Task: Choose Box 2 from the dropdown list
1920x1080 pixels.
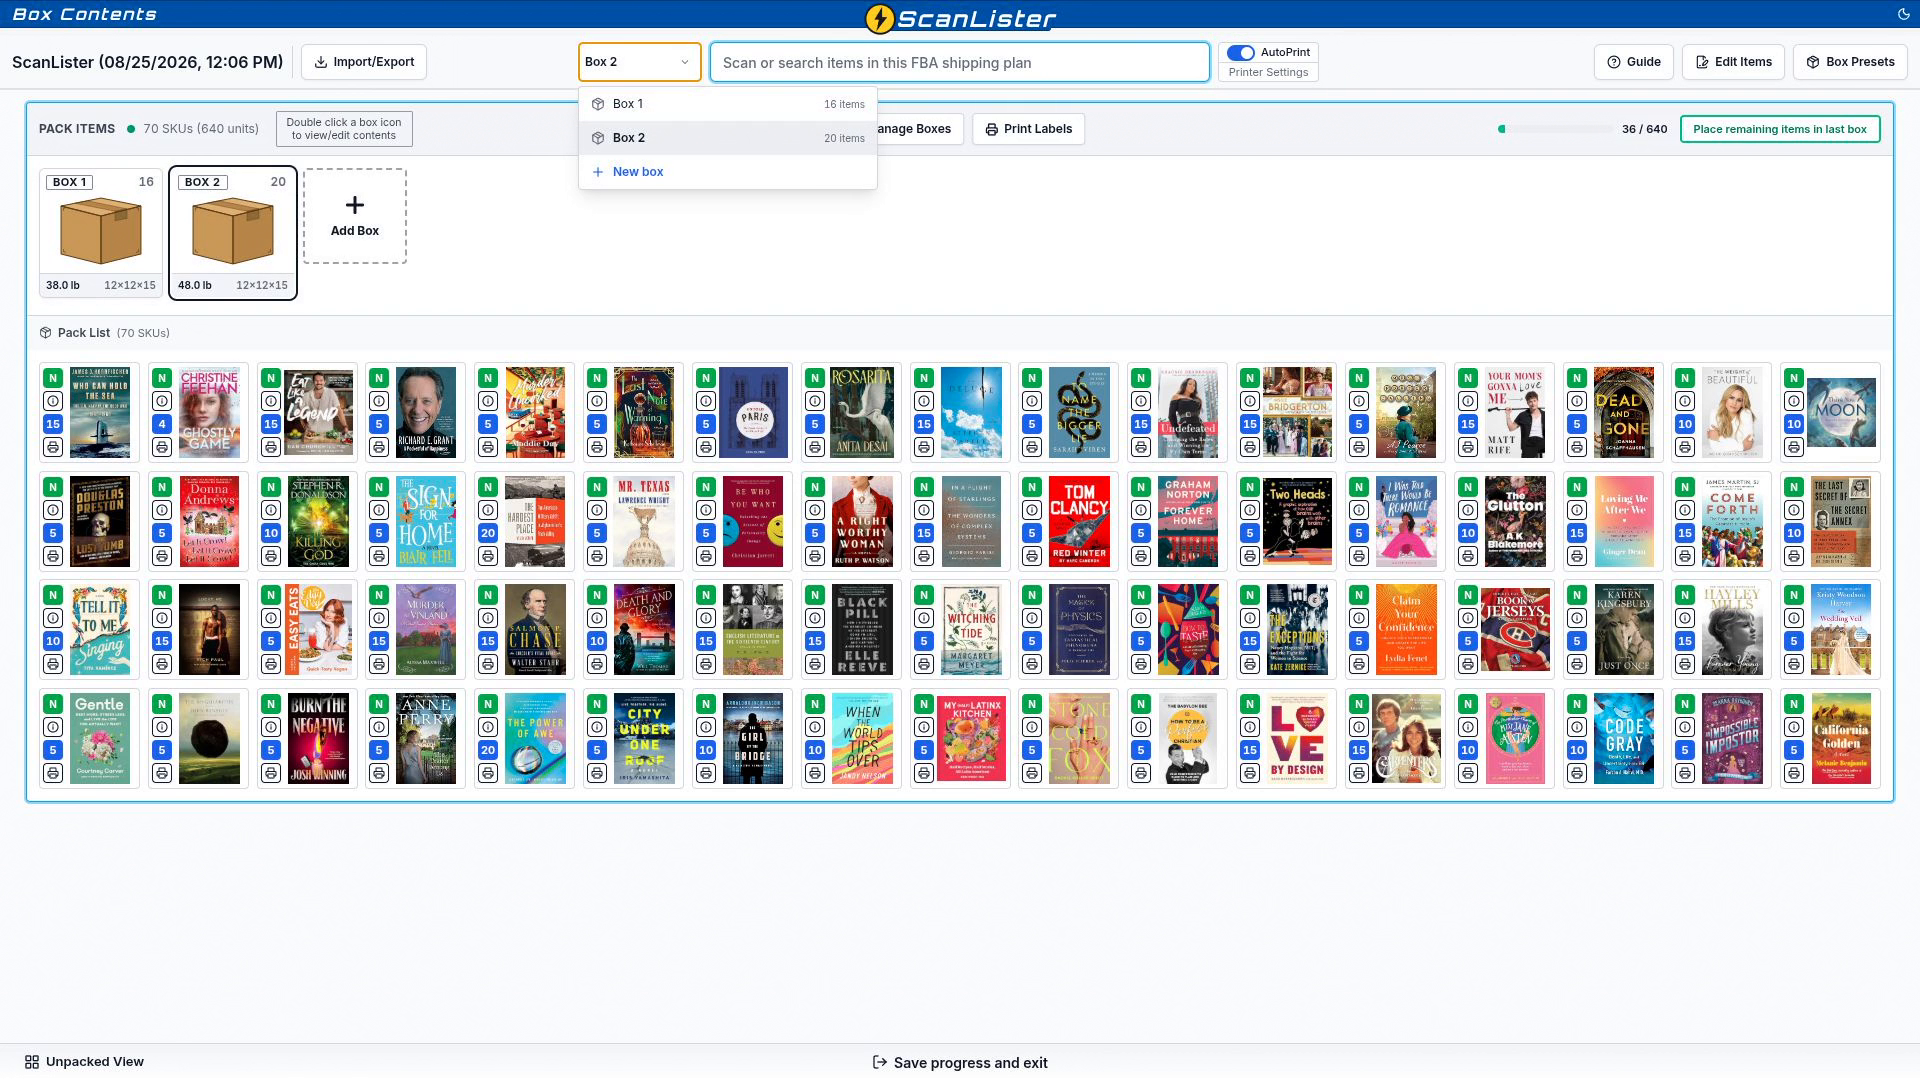Action: [x=728, y=138]
